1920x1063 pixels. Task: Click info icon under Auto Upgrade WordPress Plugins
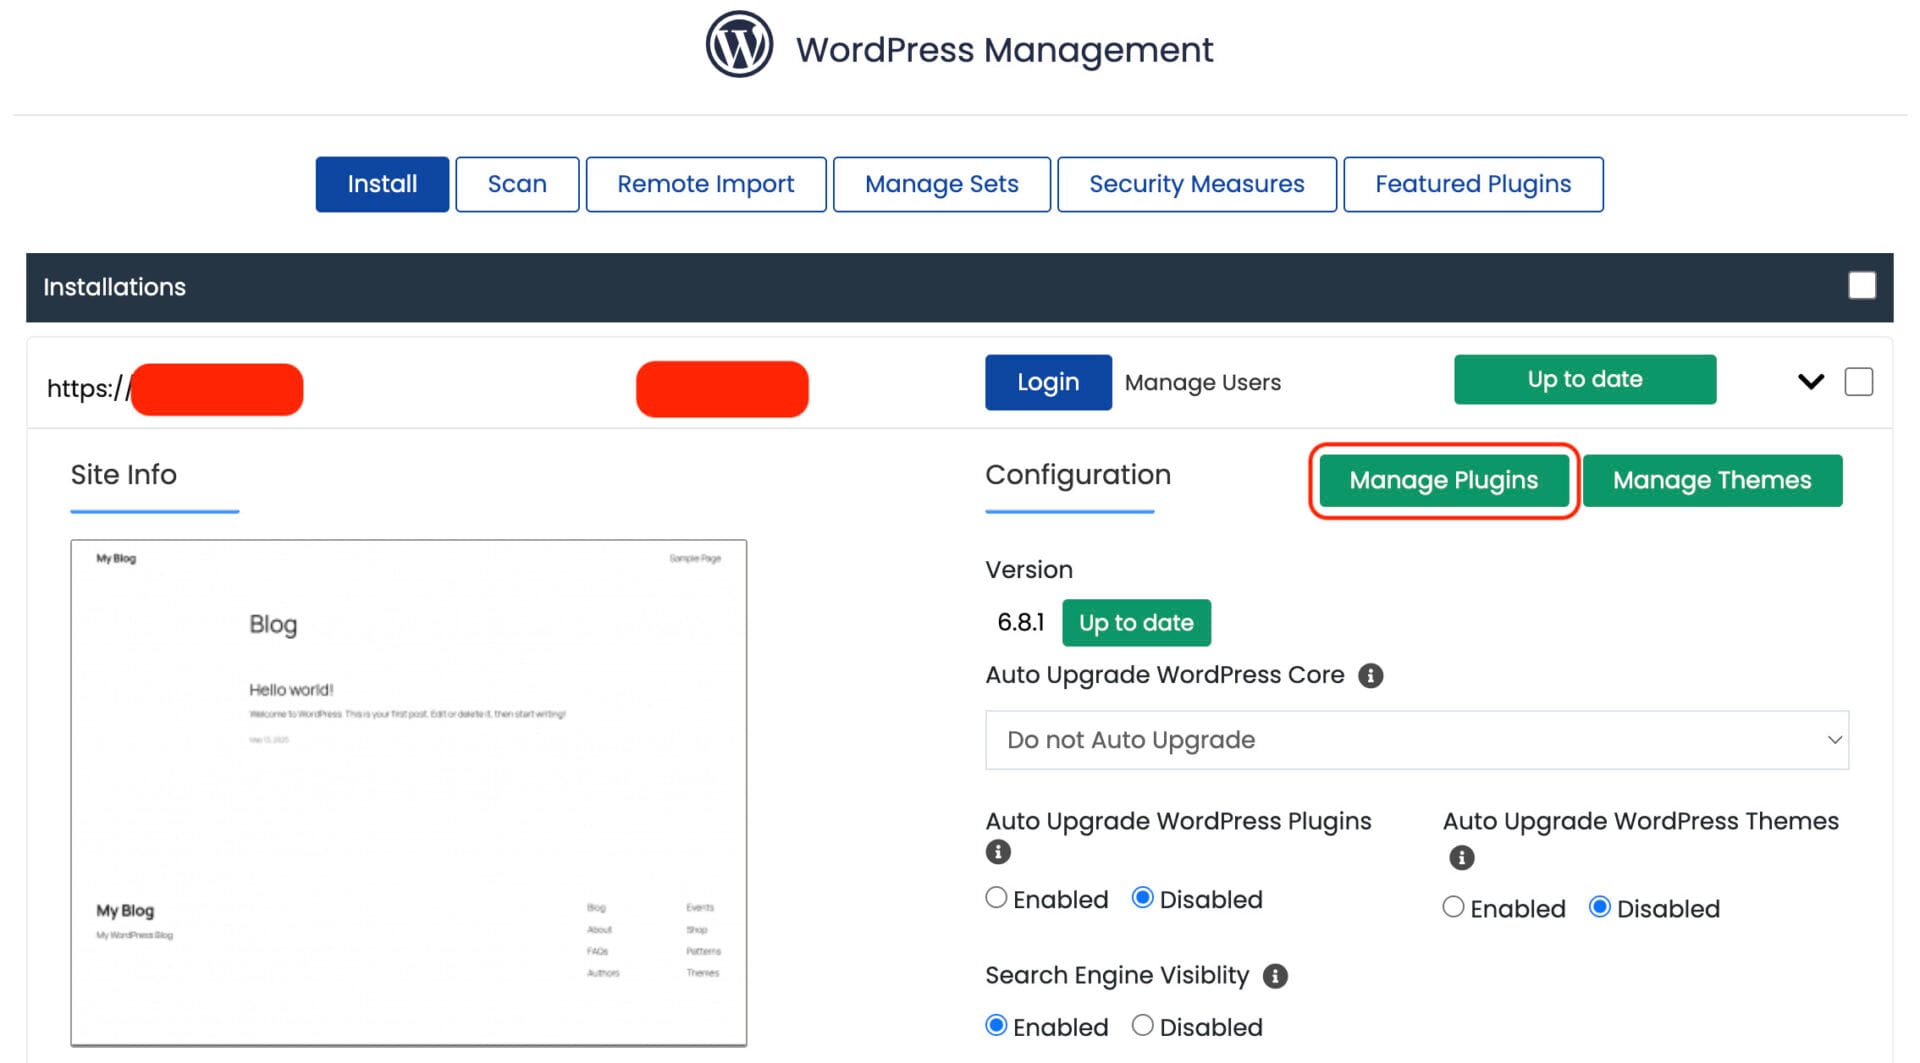point(998,852)
